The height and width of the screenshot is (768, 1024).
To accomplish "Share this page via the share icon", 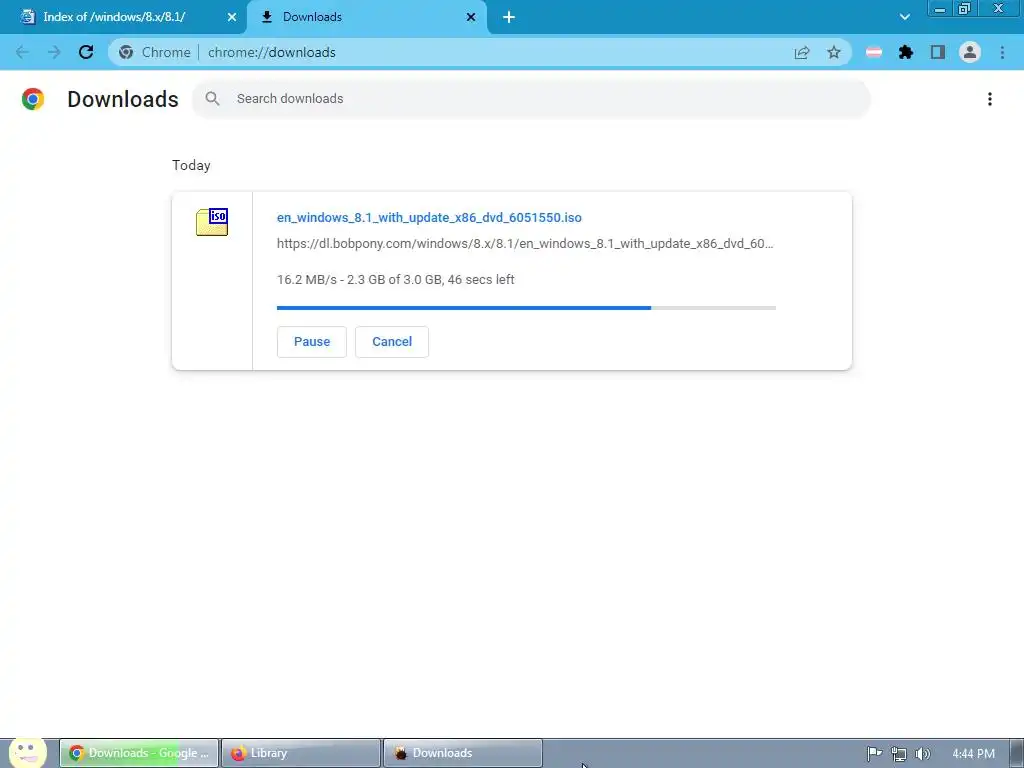I will pos(802,52).
